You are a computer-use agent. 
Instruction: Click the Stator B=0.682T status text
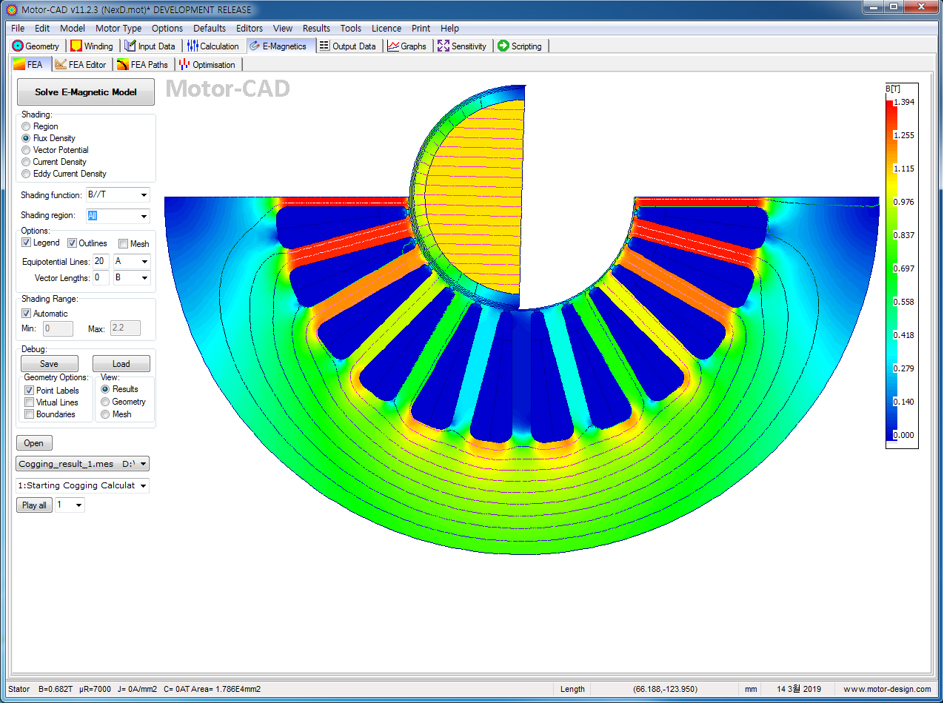click(x=40, y=689)
